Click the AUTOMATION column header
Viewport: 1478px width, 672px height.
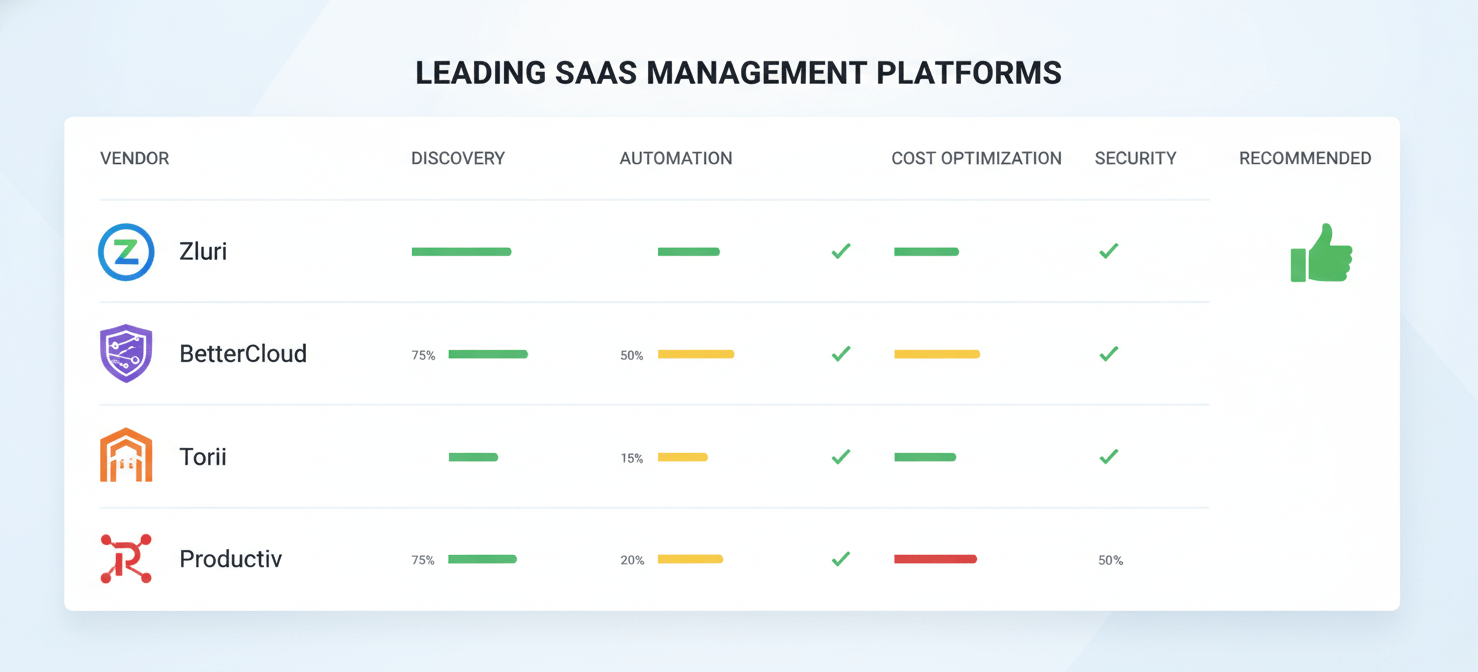(676, 158)
